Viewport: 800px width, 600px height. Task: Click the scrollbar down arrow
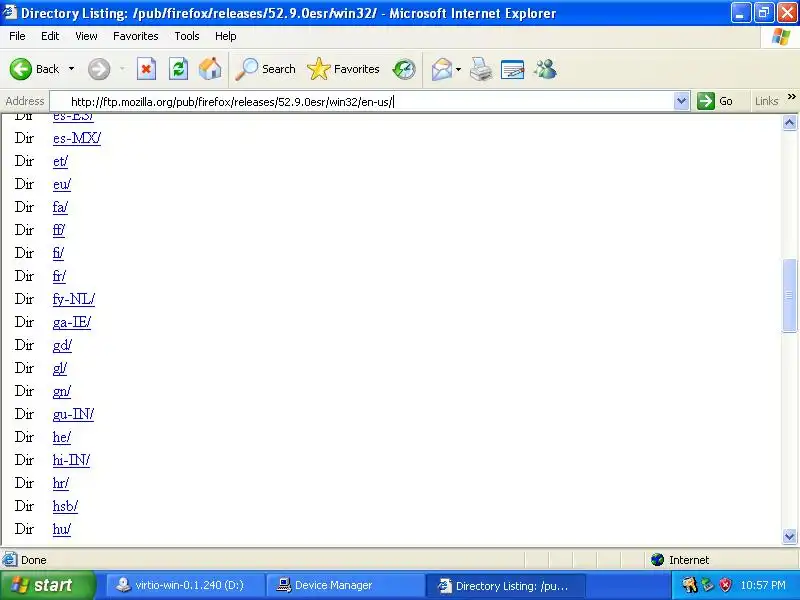pos(789,536)
